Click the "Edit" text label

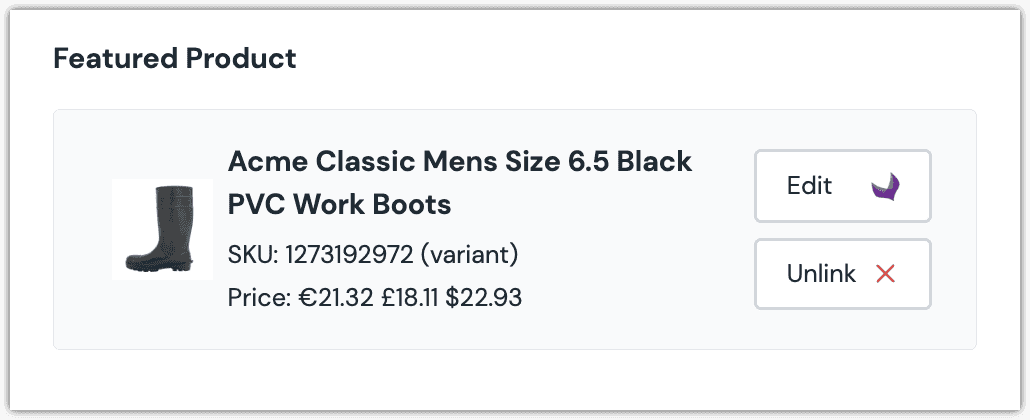point(809,186)
